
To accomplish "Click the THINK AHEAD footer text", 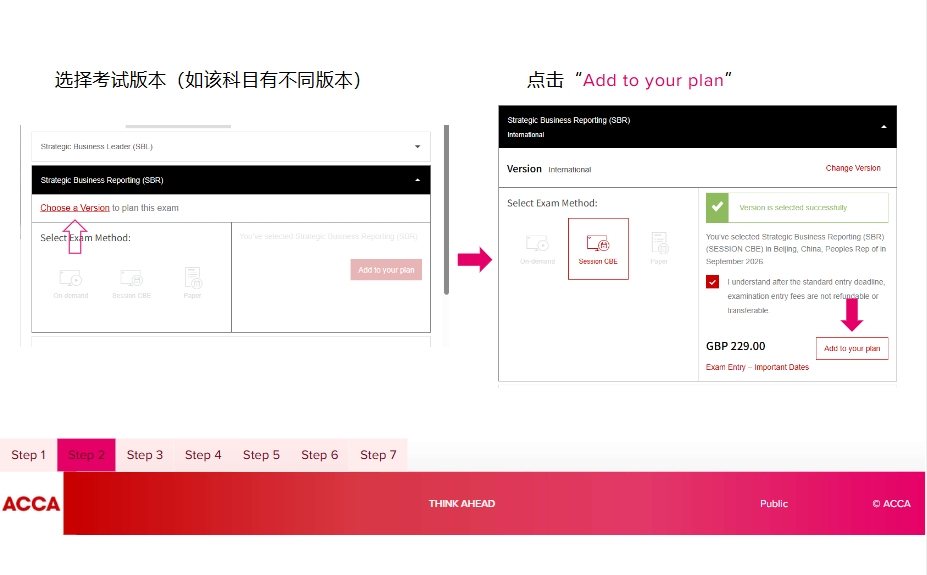I will [x=462, y=503].
